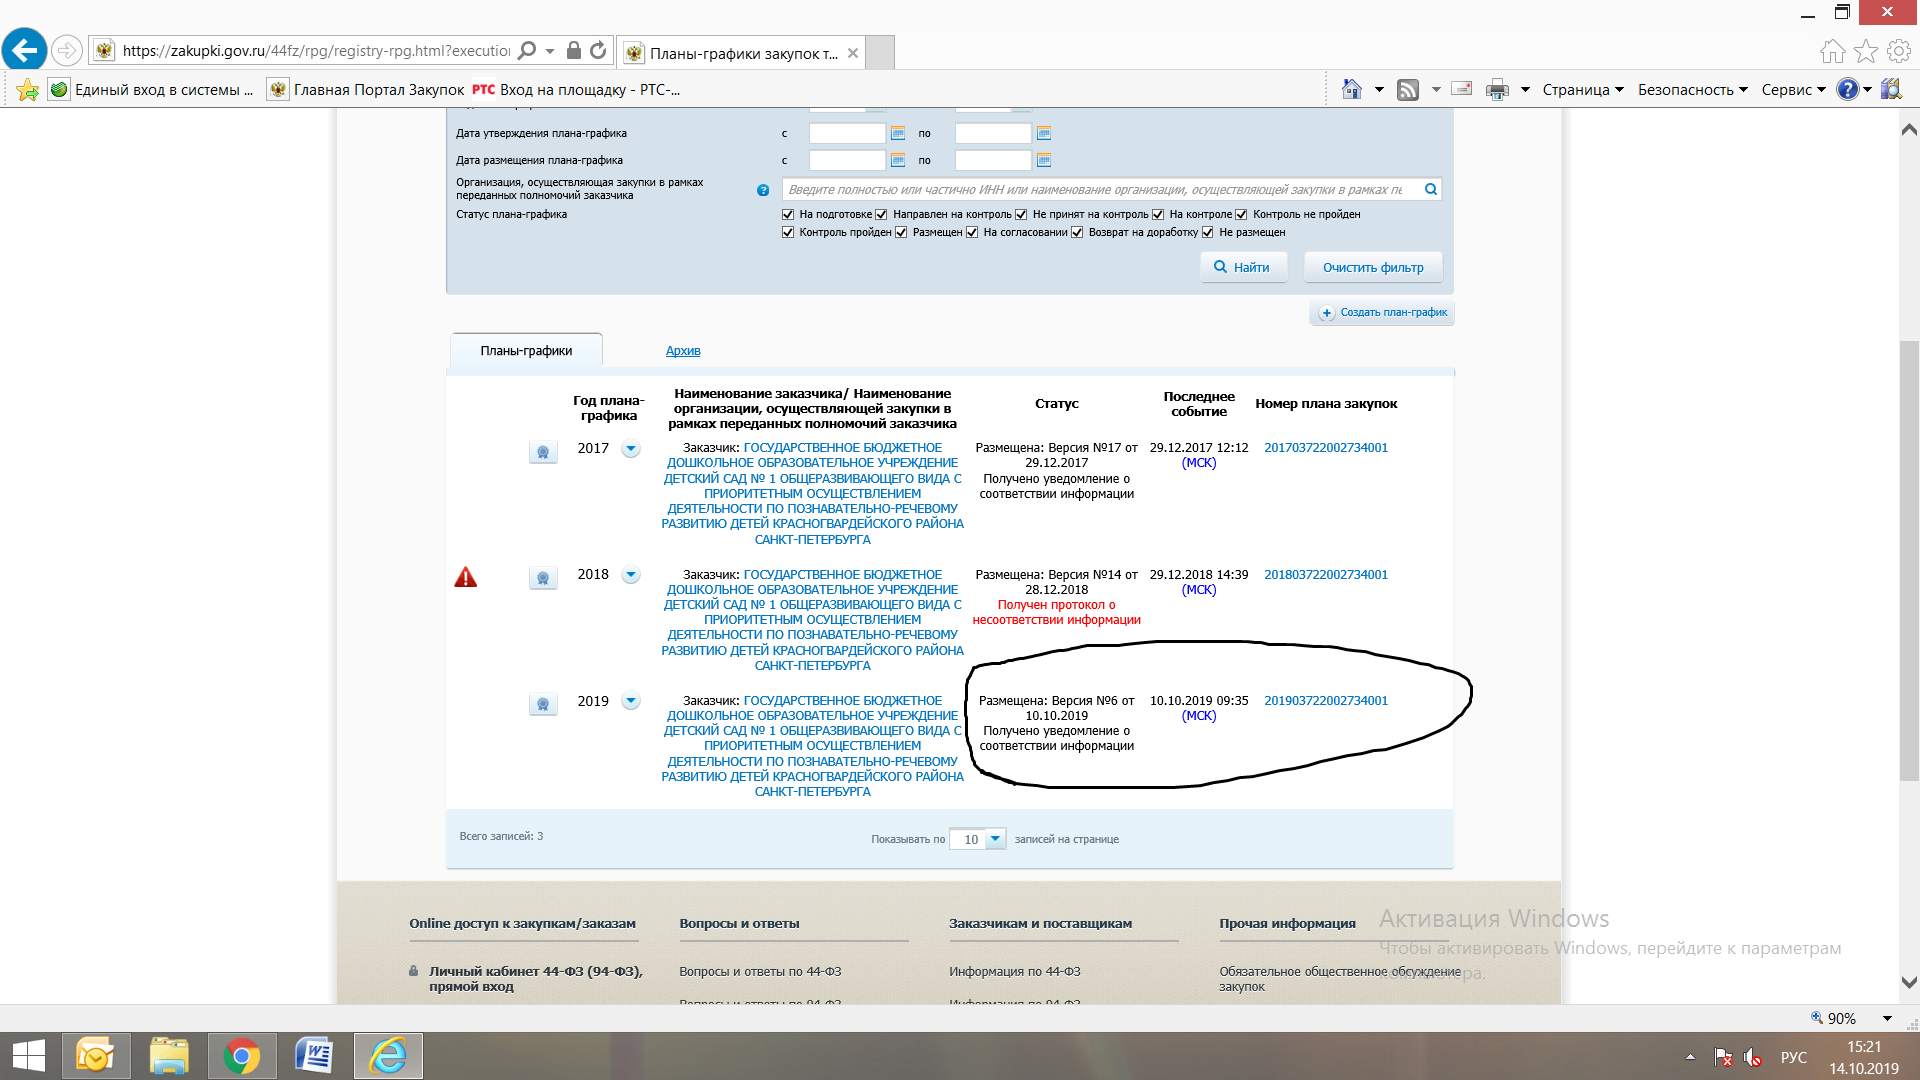Open calendar picker for approval date start
1920x1080 pixels.
point(898,133)
